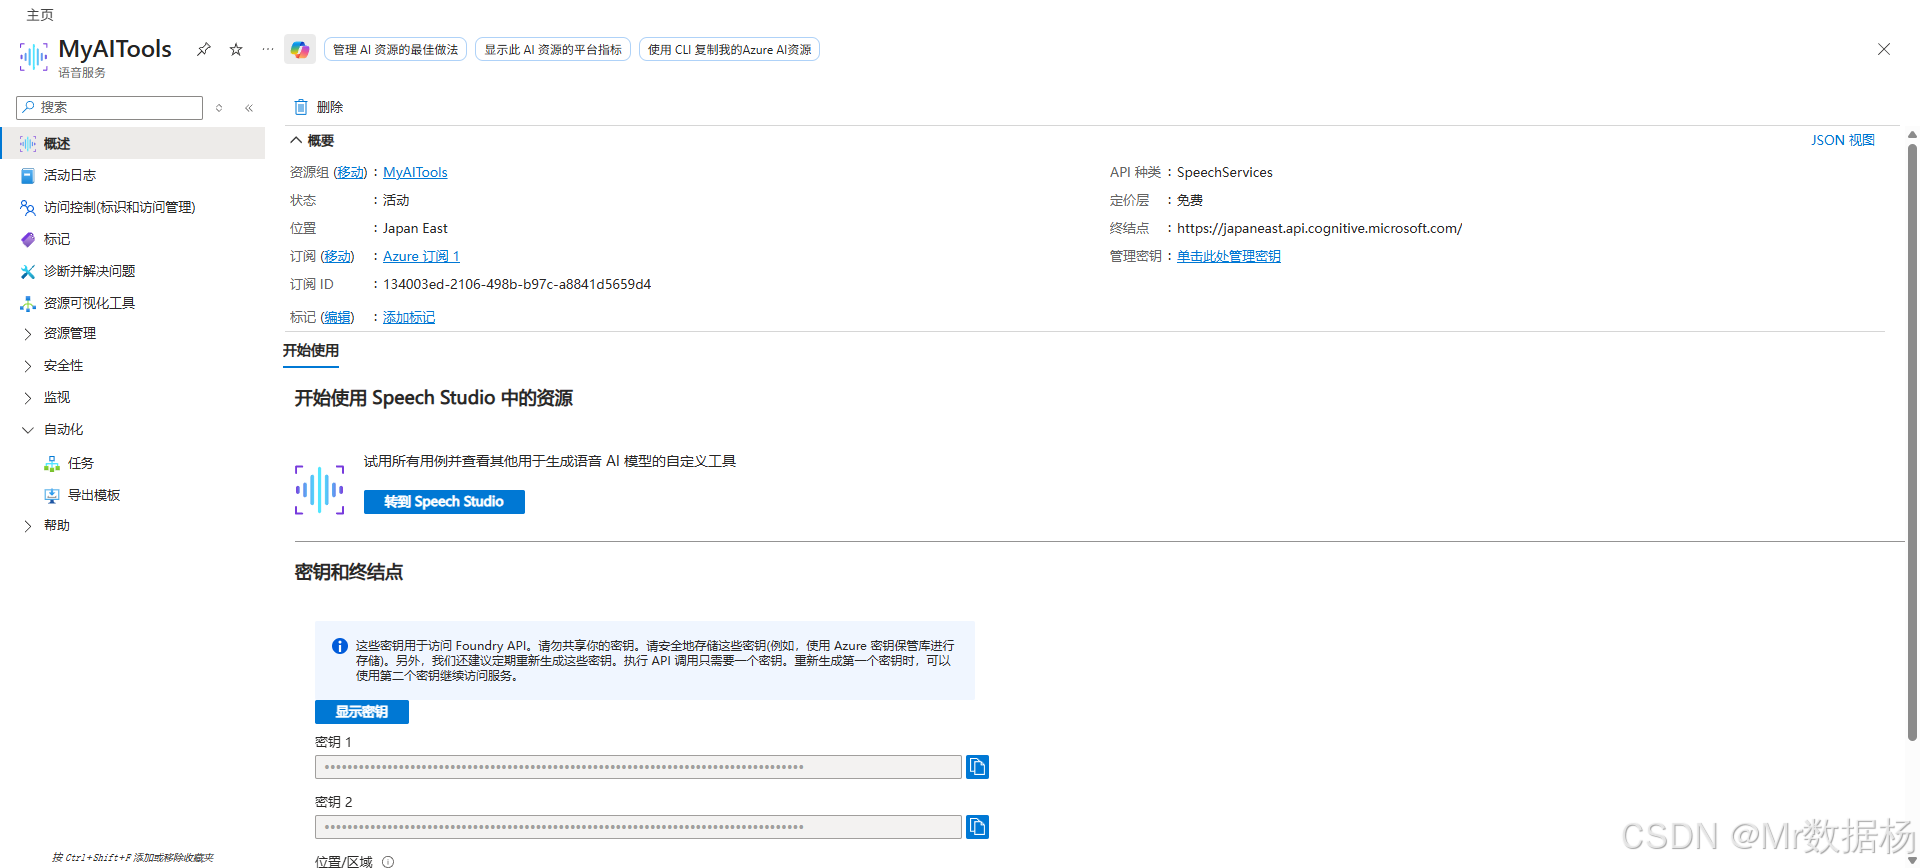Click the 密钥 2 masked field
Image resolution: width=1920 pixels, height=868 pixels.
pyautogui.click(x=638, y=827)
